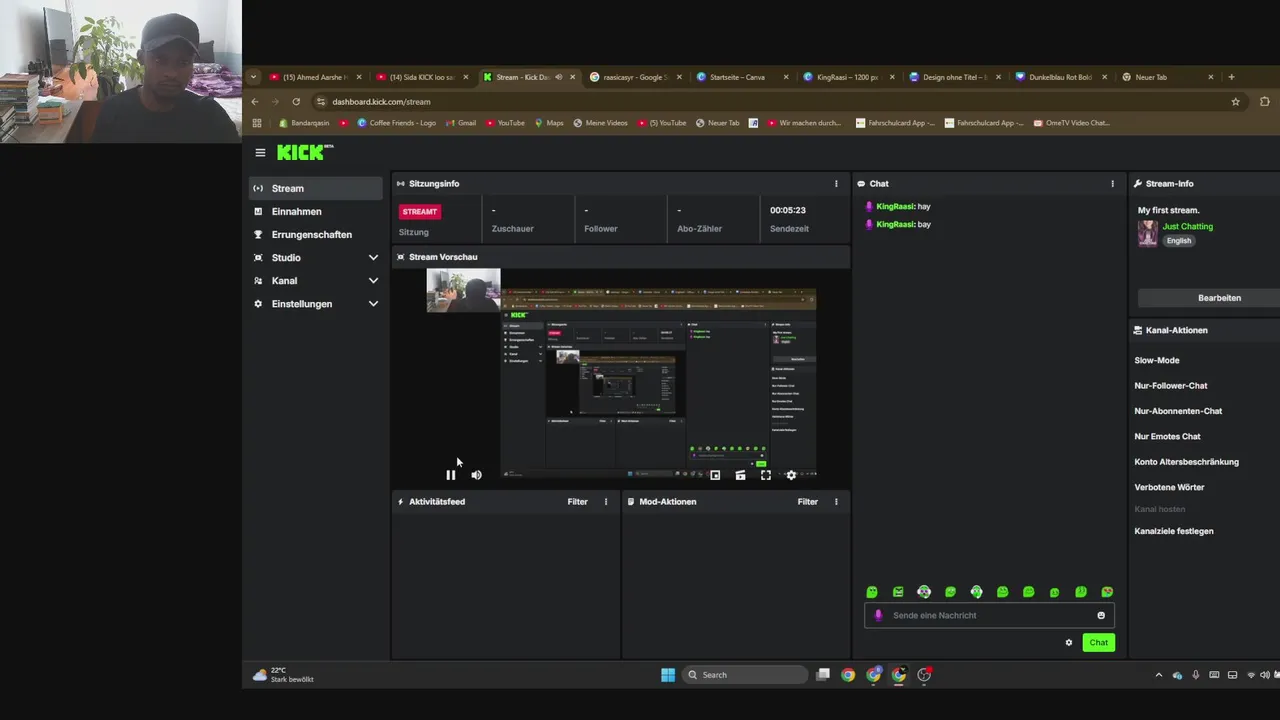Open Filter in Mod-Aktionen panel
The image size is (1280, 720).
808,502
